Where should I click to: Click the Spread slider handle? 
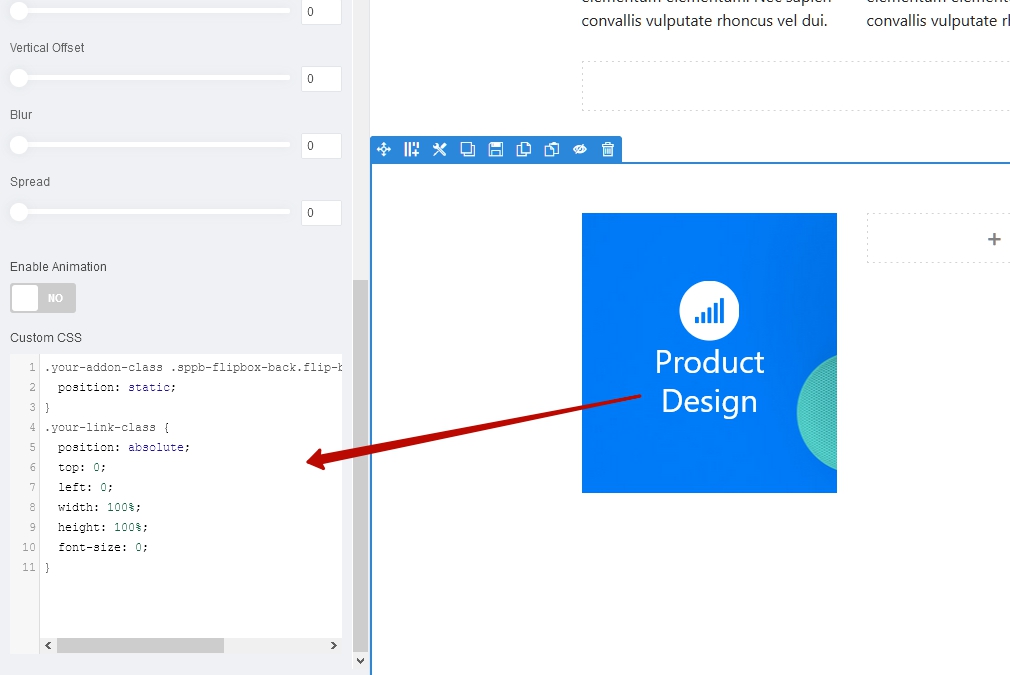pyautogui.click(x=18, y=212)
